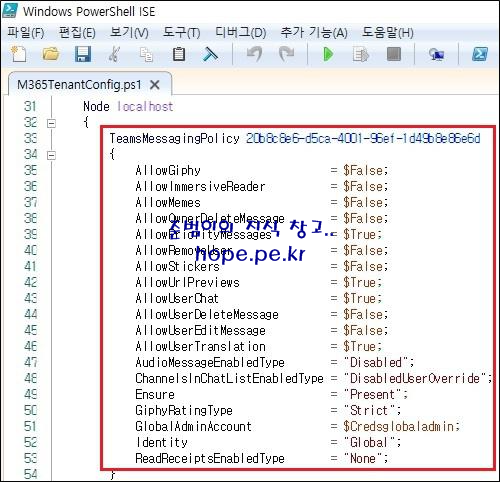Click the GUID 20b8c8e6-d5ca-4001 text
This screenshot has height=482, width=500.
pyautogui.click(x=363, y=138)
